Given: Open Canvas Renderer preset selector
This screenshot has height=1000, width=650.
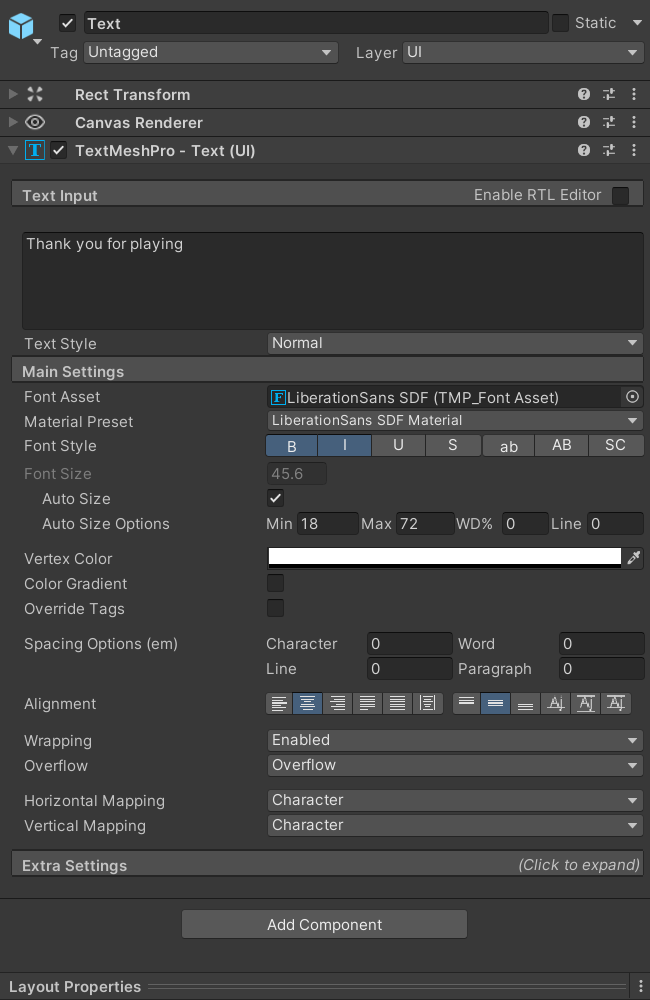Looking at the screenshot, I should click(609, 122).
